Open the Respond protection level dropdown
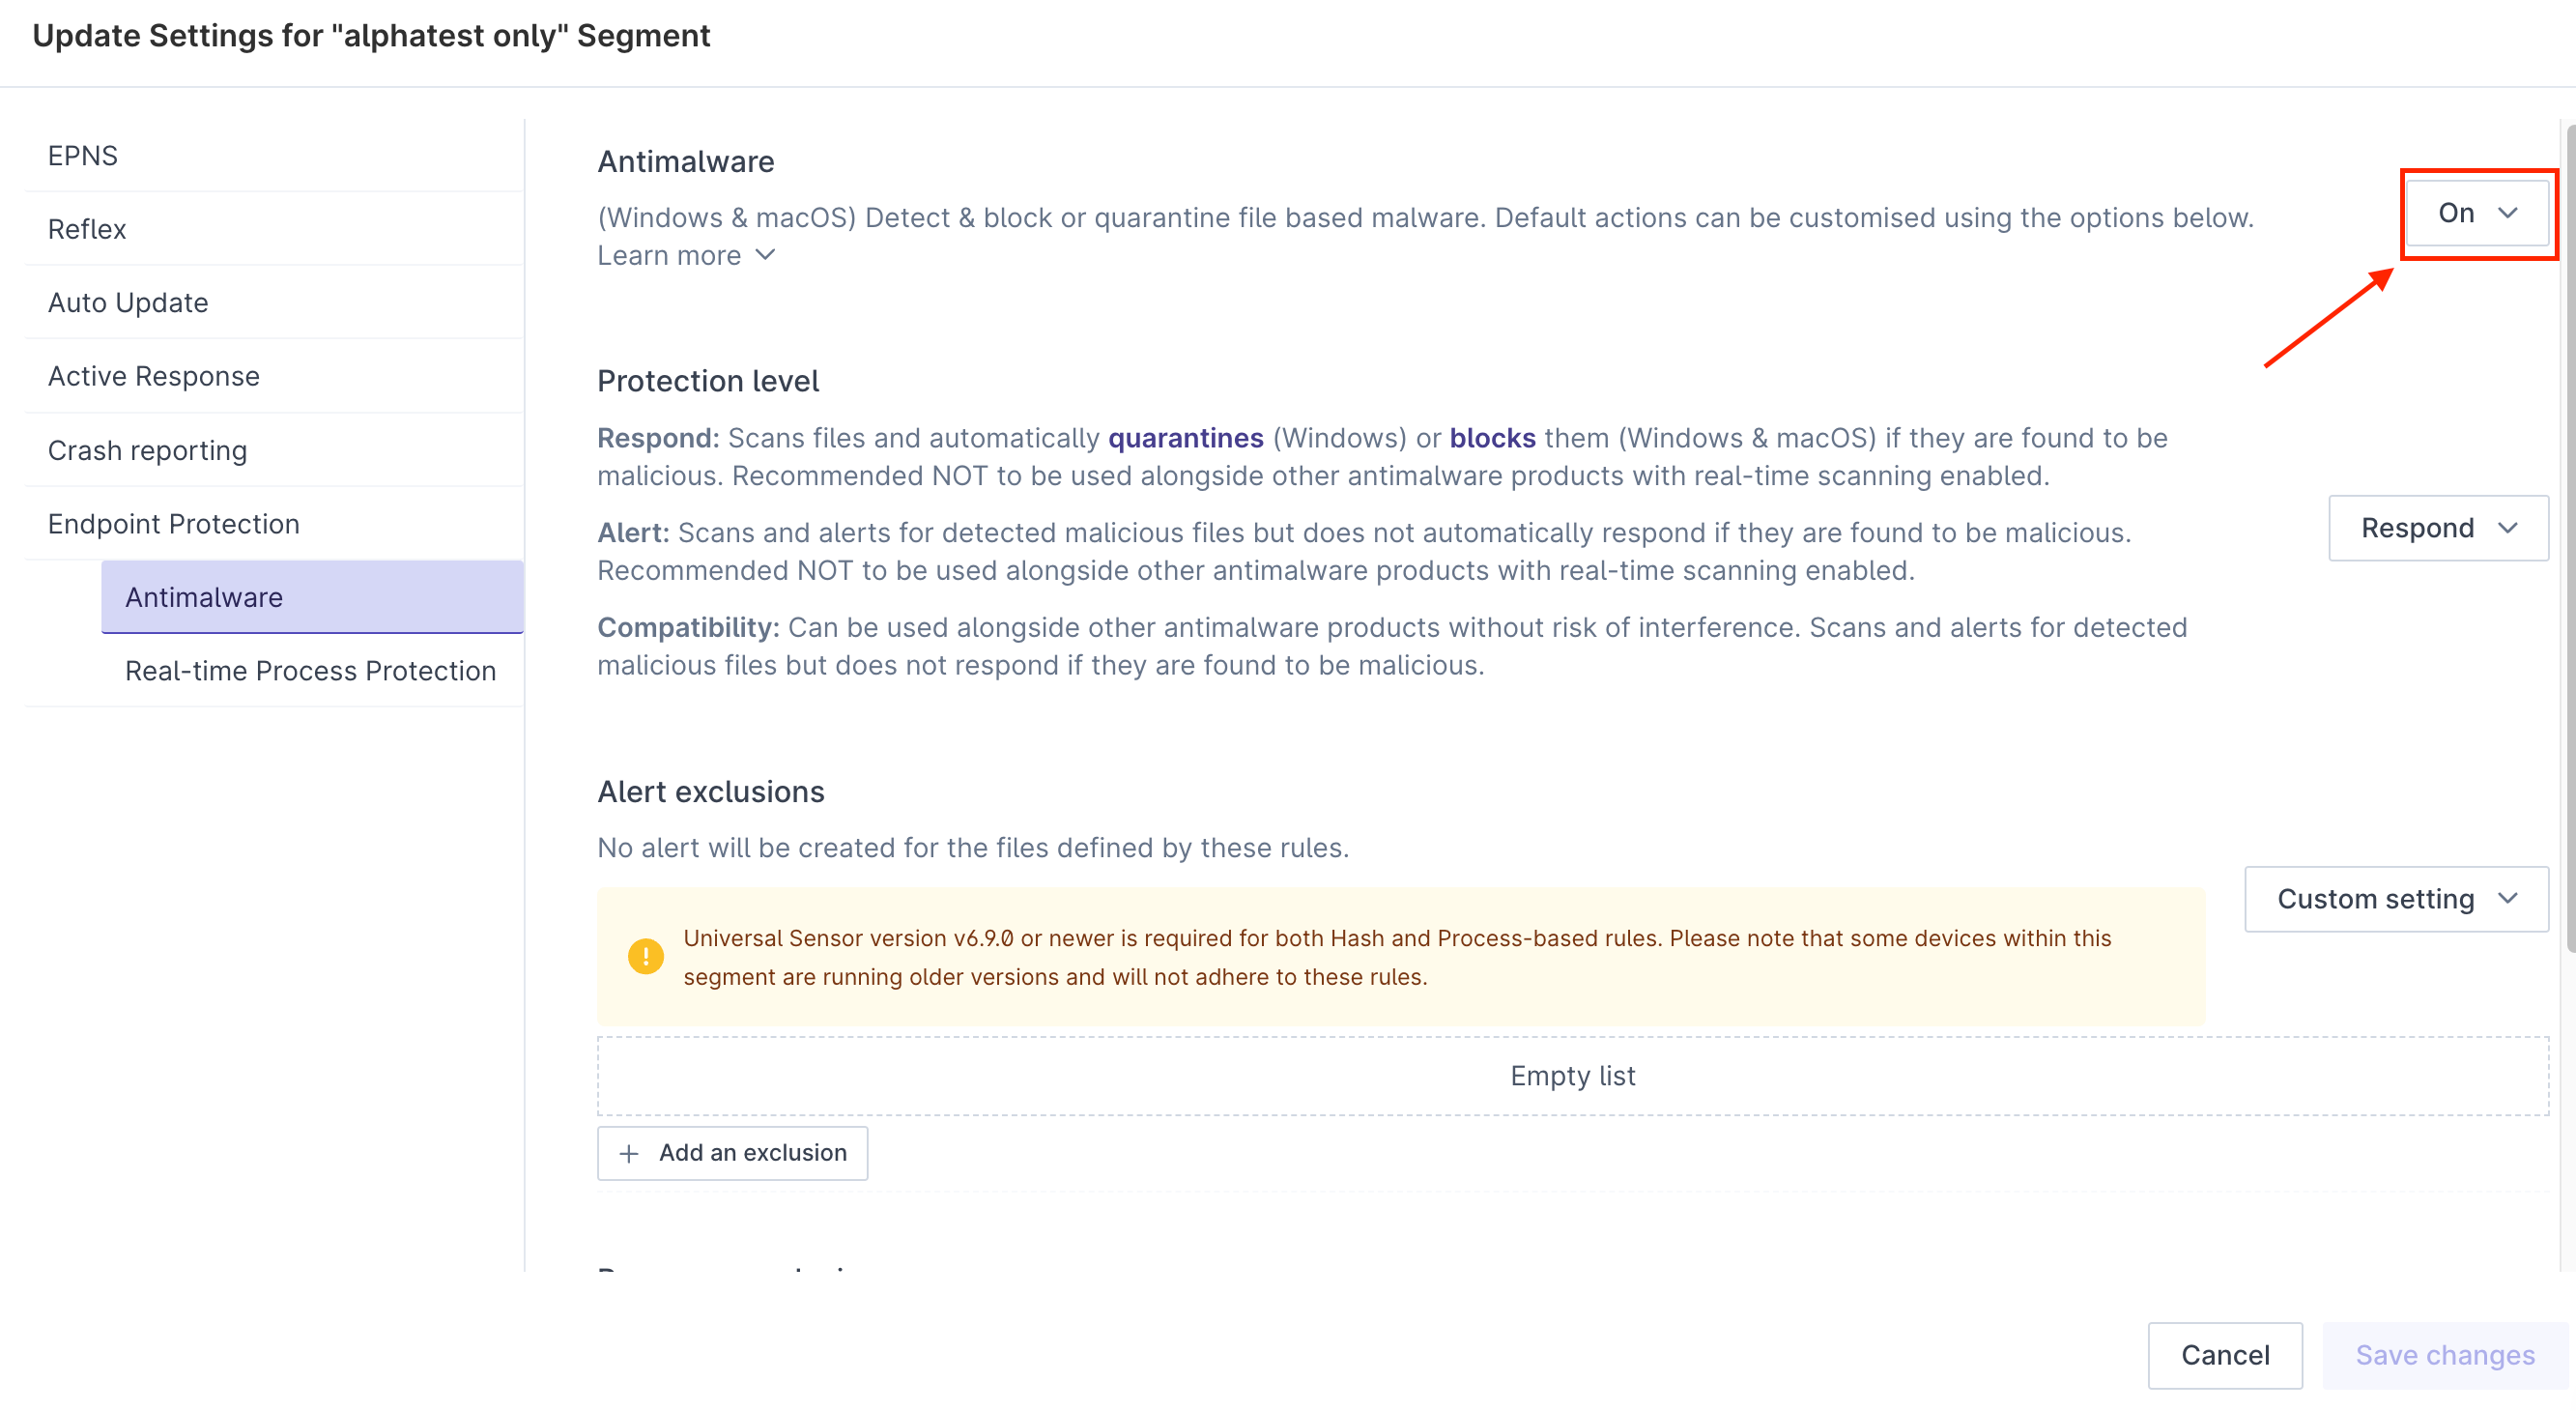The image size is (2576, 1411). pos(2438,528)
